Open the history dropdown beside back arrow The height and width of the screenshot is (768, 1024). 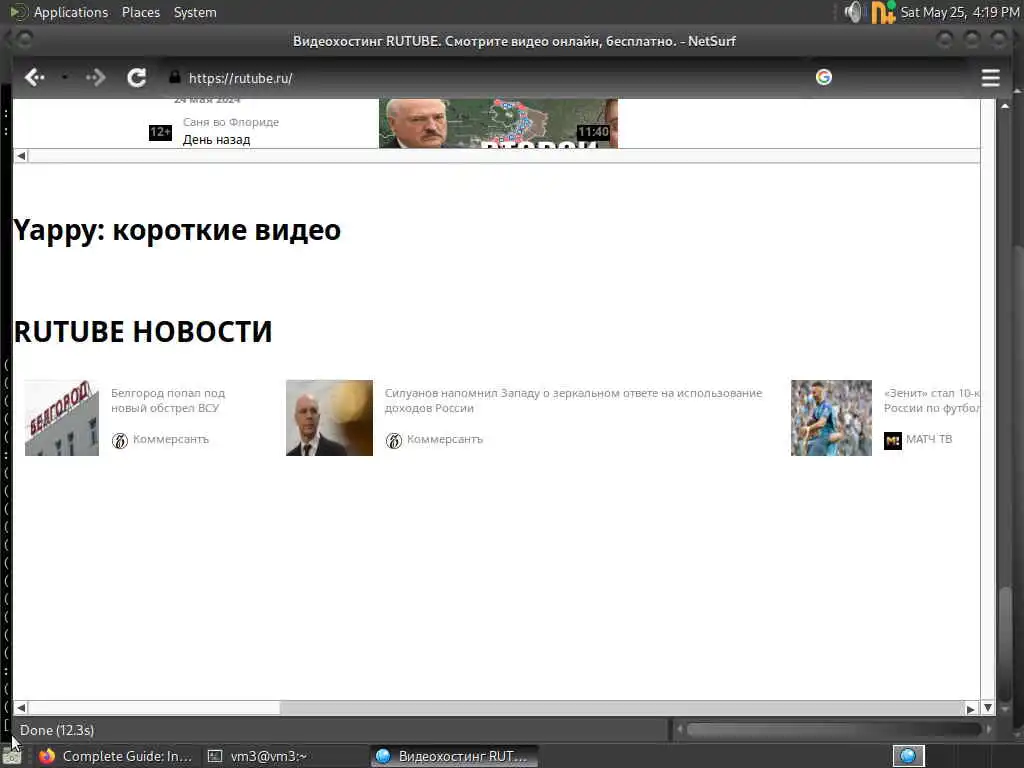coord(65,77)
